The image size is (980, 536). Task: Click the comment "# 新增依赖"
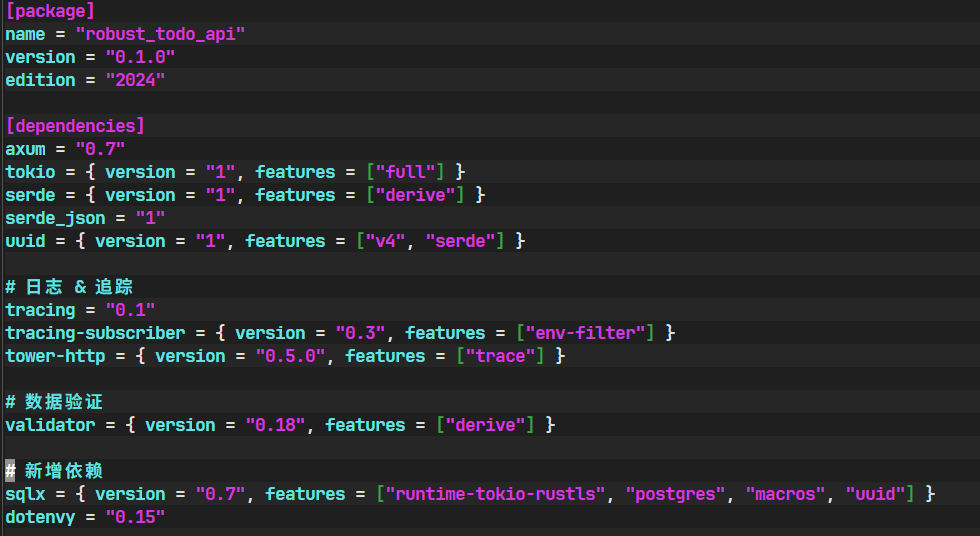click(x=54, y=470)
